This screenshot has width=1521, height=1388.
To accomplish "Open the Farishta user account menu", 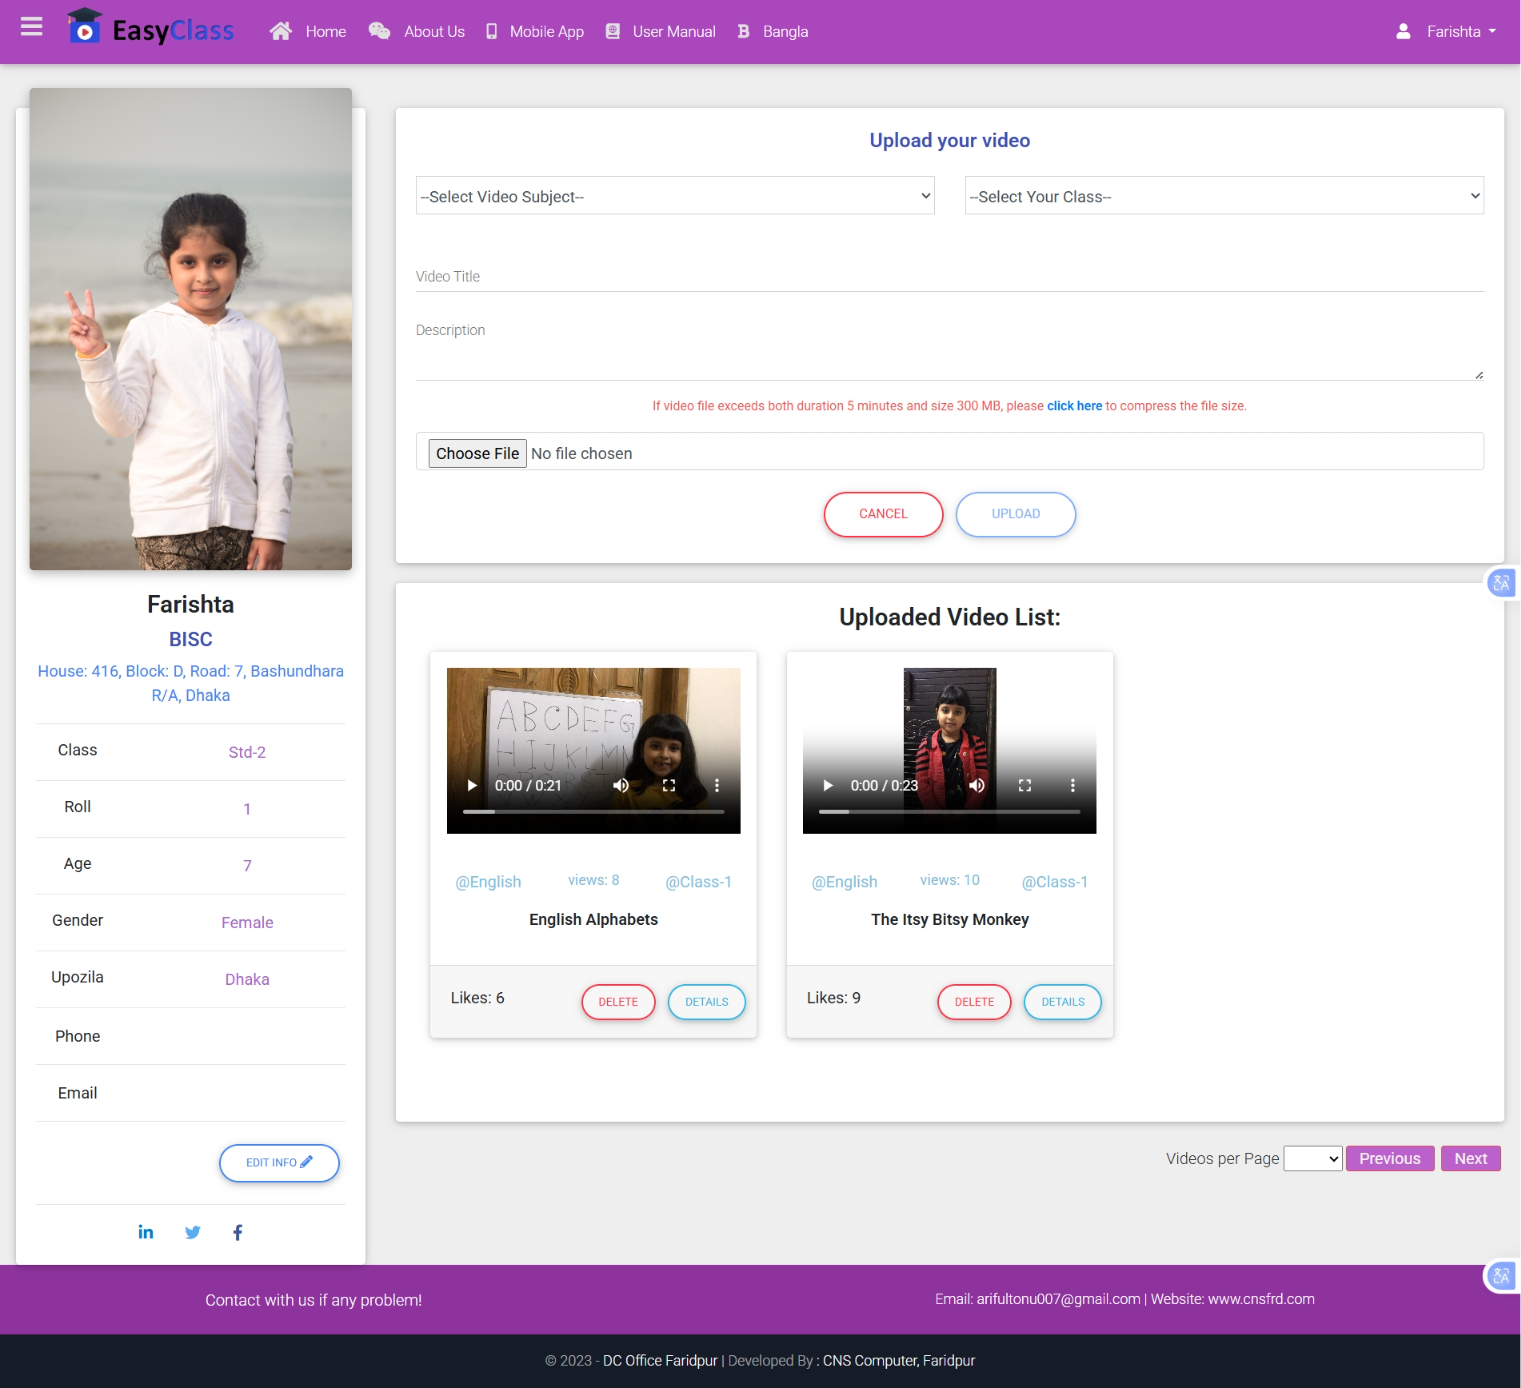I will point(1447,32).
